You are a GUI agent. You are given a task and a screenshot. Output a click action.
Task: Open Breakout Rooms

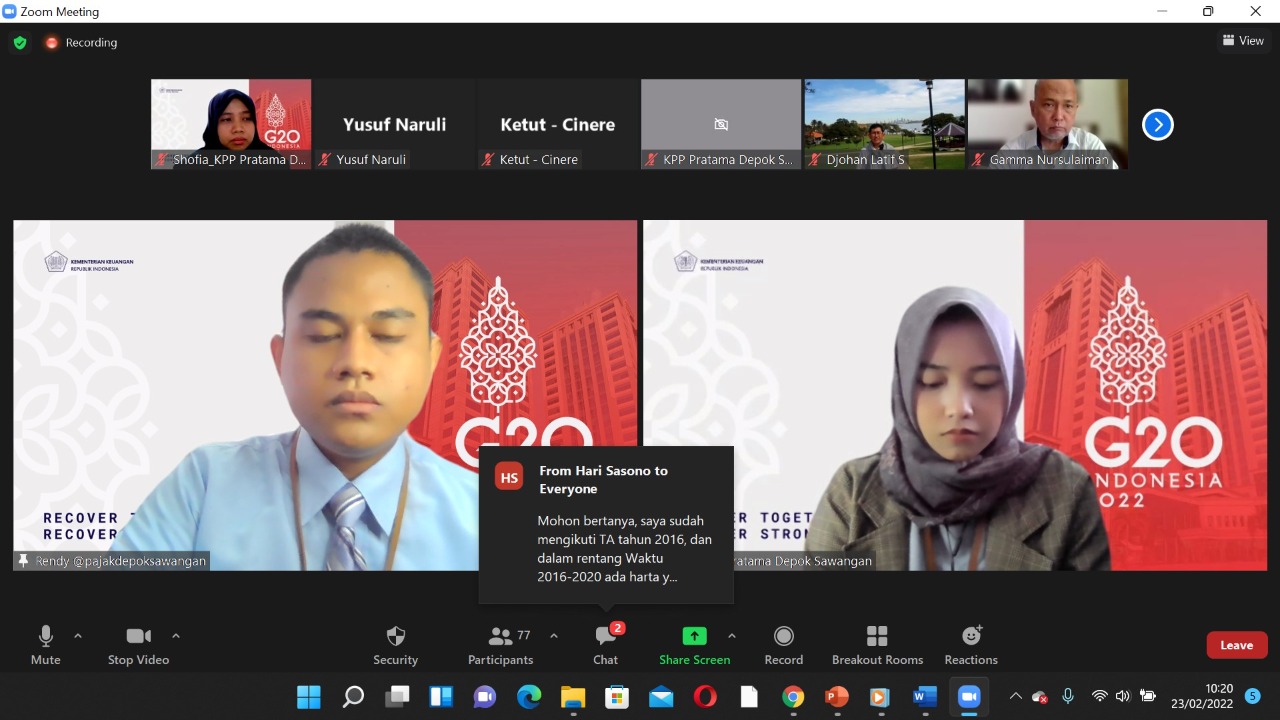point(877,645)
